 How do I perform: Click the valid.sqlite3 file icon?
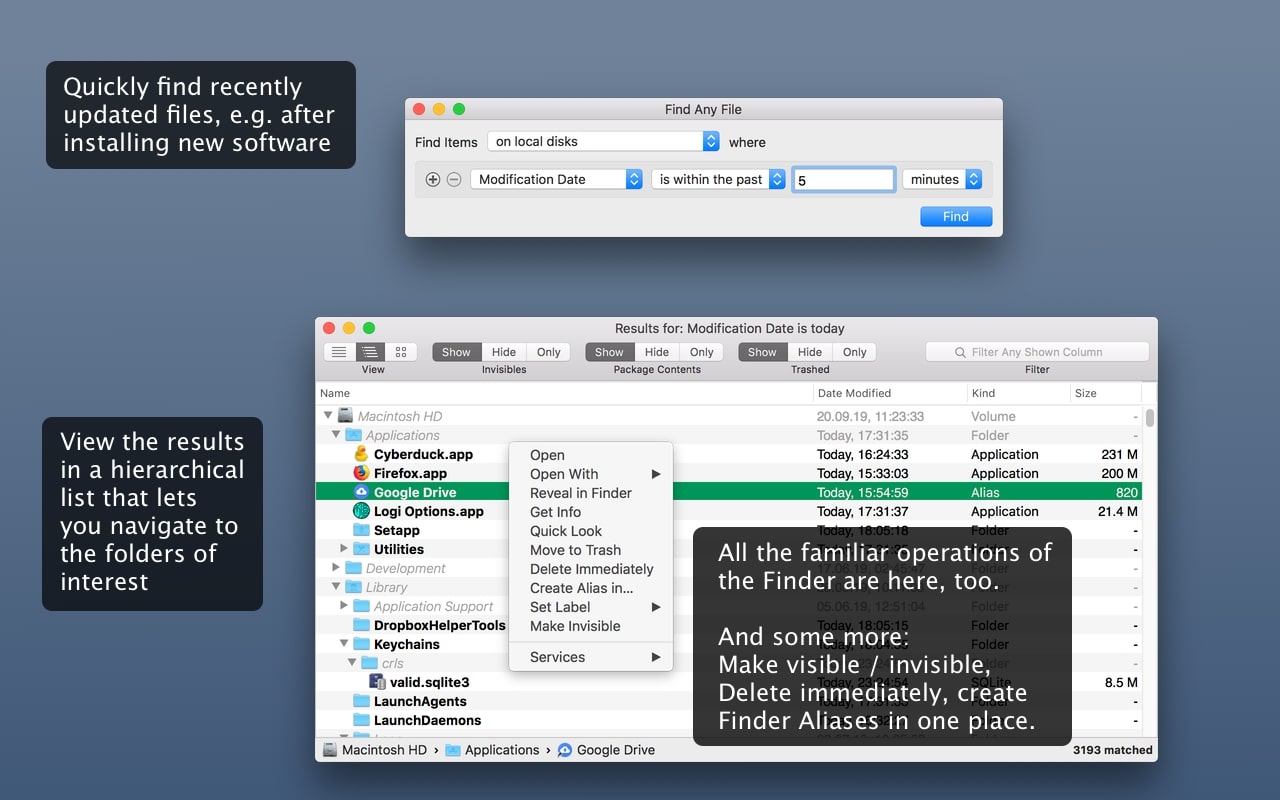pyautogui.click(x=378, y=682)
